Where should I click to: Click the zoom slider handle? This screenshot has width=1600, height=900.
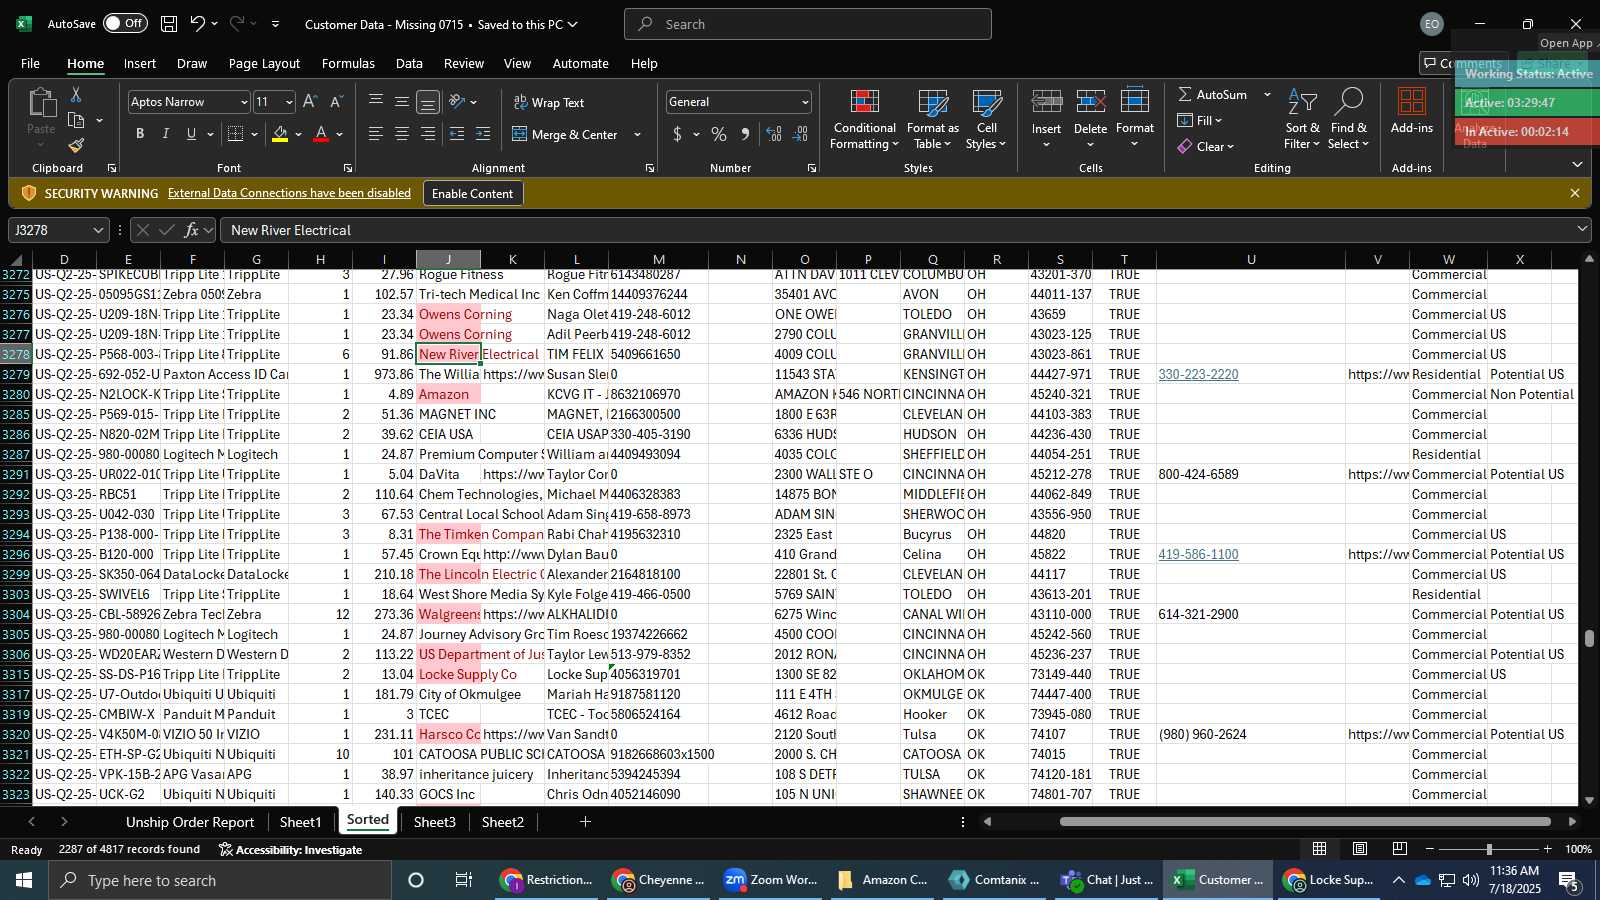(x=1489, y=849)
